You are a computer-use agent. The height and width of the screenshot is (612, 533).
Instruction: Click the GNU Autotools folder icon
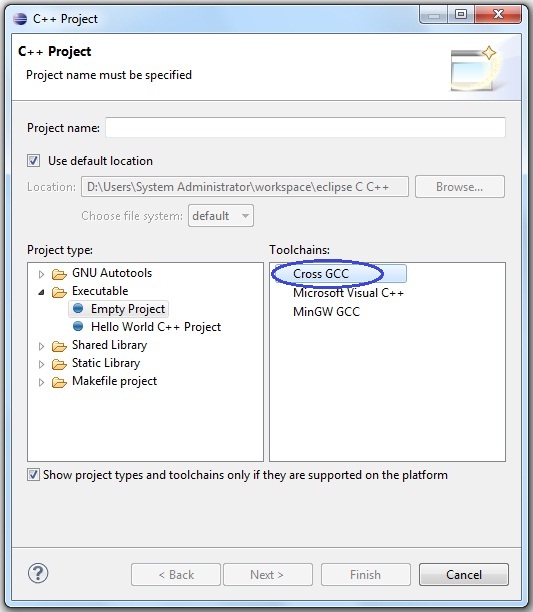59,274
